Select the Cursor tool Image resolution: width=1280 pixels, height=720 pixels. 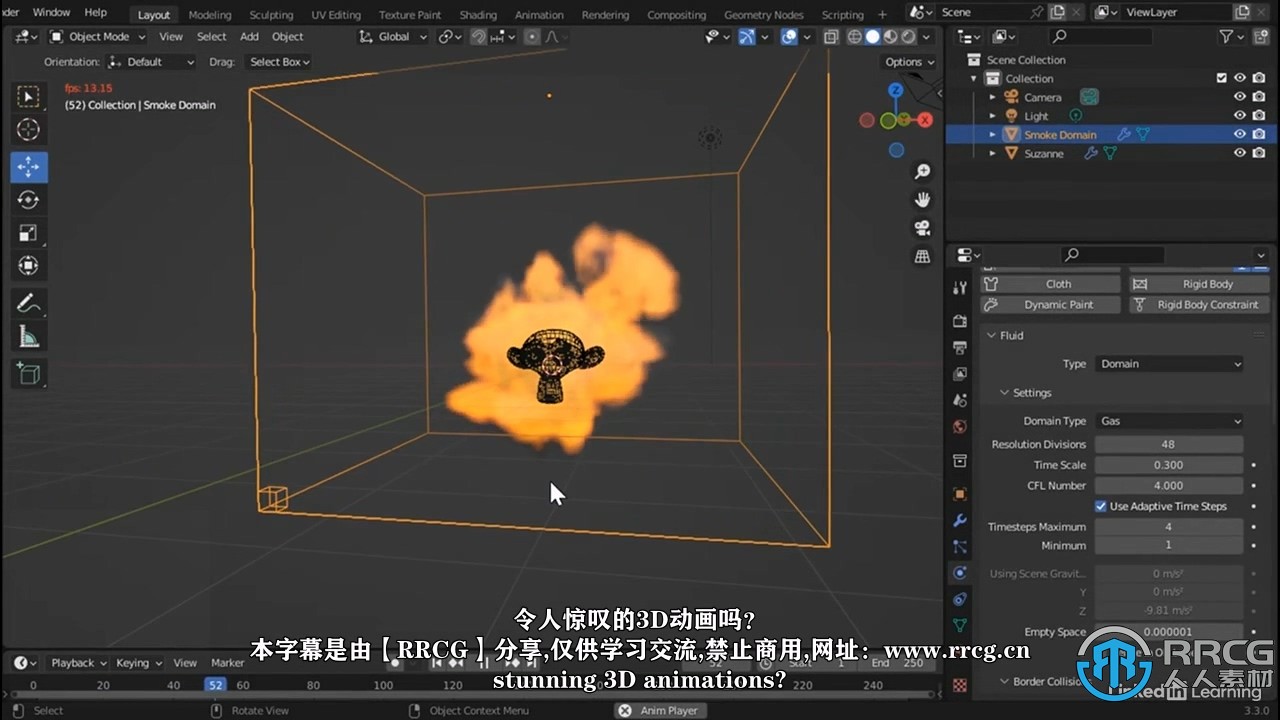[29, 130]
